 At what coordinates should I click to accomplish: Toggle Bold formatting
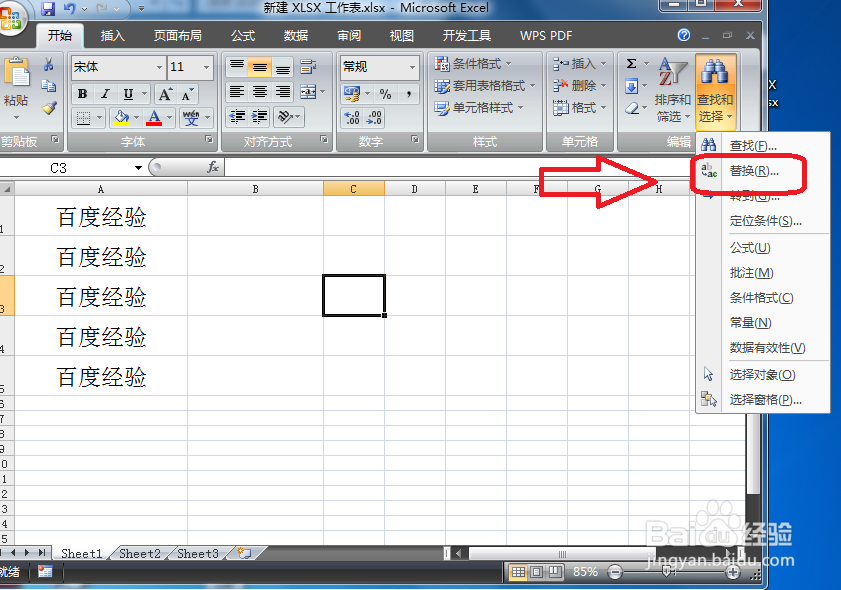click(x=83, y=94)
